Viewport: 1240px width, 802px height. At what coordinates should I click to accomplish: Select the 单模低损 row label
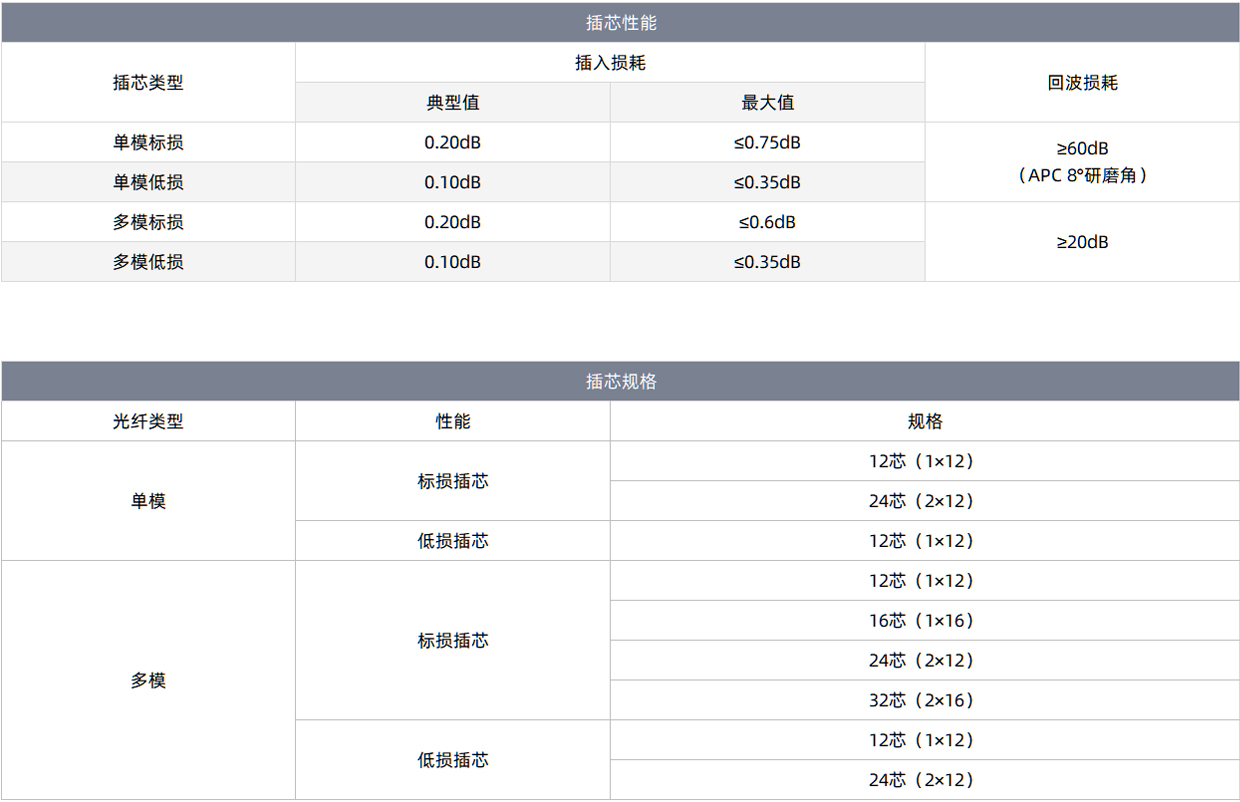tap(148, 182)
